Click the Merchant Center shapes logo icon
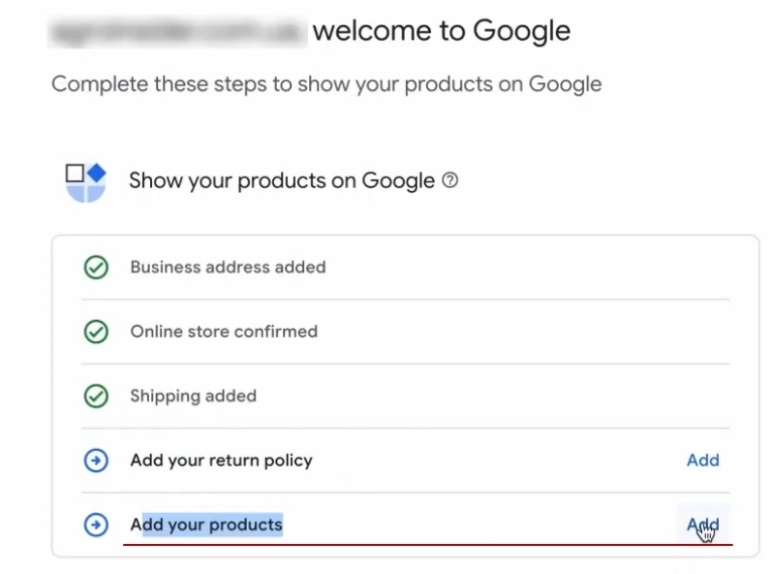The height and width of the screenshot is (574, 771). tap(86, 182)
